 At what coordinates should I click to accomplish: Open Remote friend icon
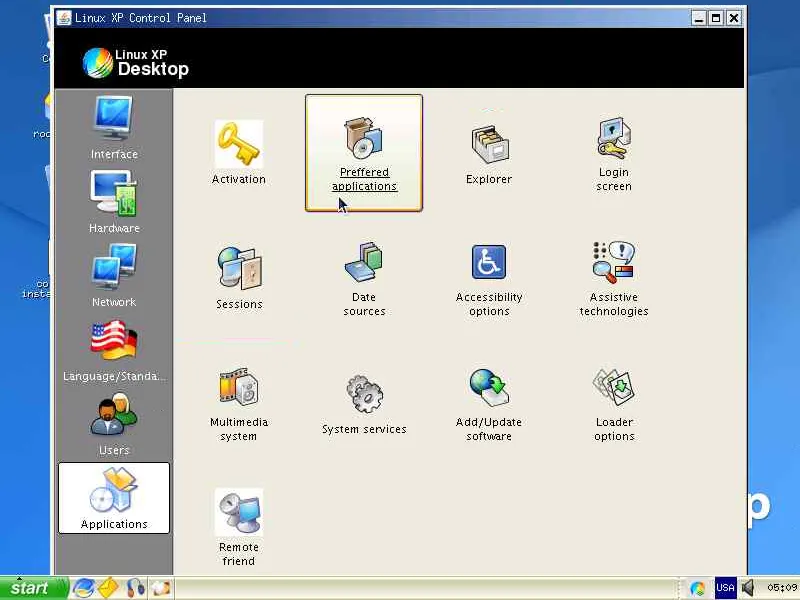239,528
